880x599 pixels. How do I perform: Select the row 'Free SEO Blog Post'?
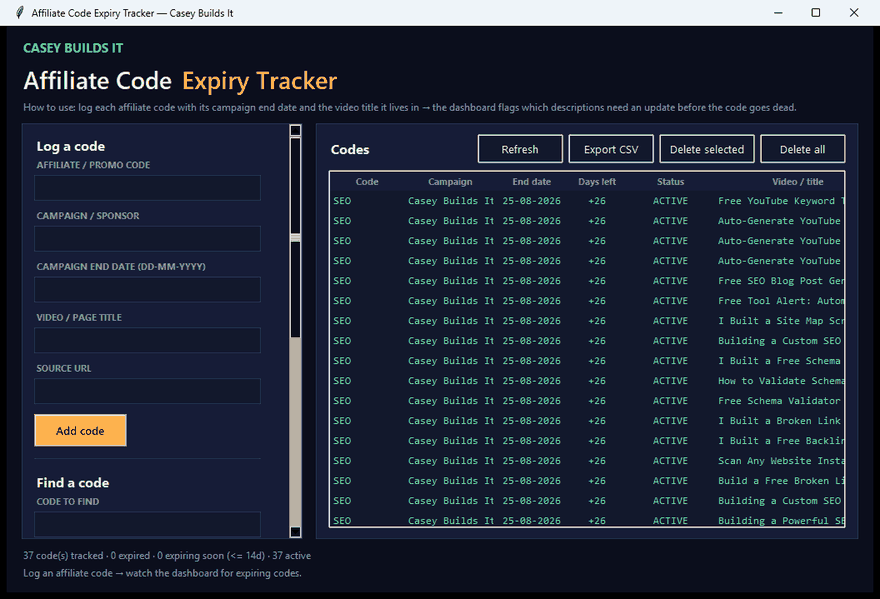point(587,281)
